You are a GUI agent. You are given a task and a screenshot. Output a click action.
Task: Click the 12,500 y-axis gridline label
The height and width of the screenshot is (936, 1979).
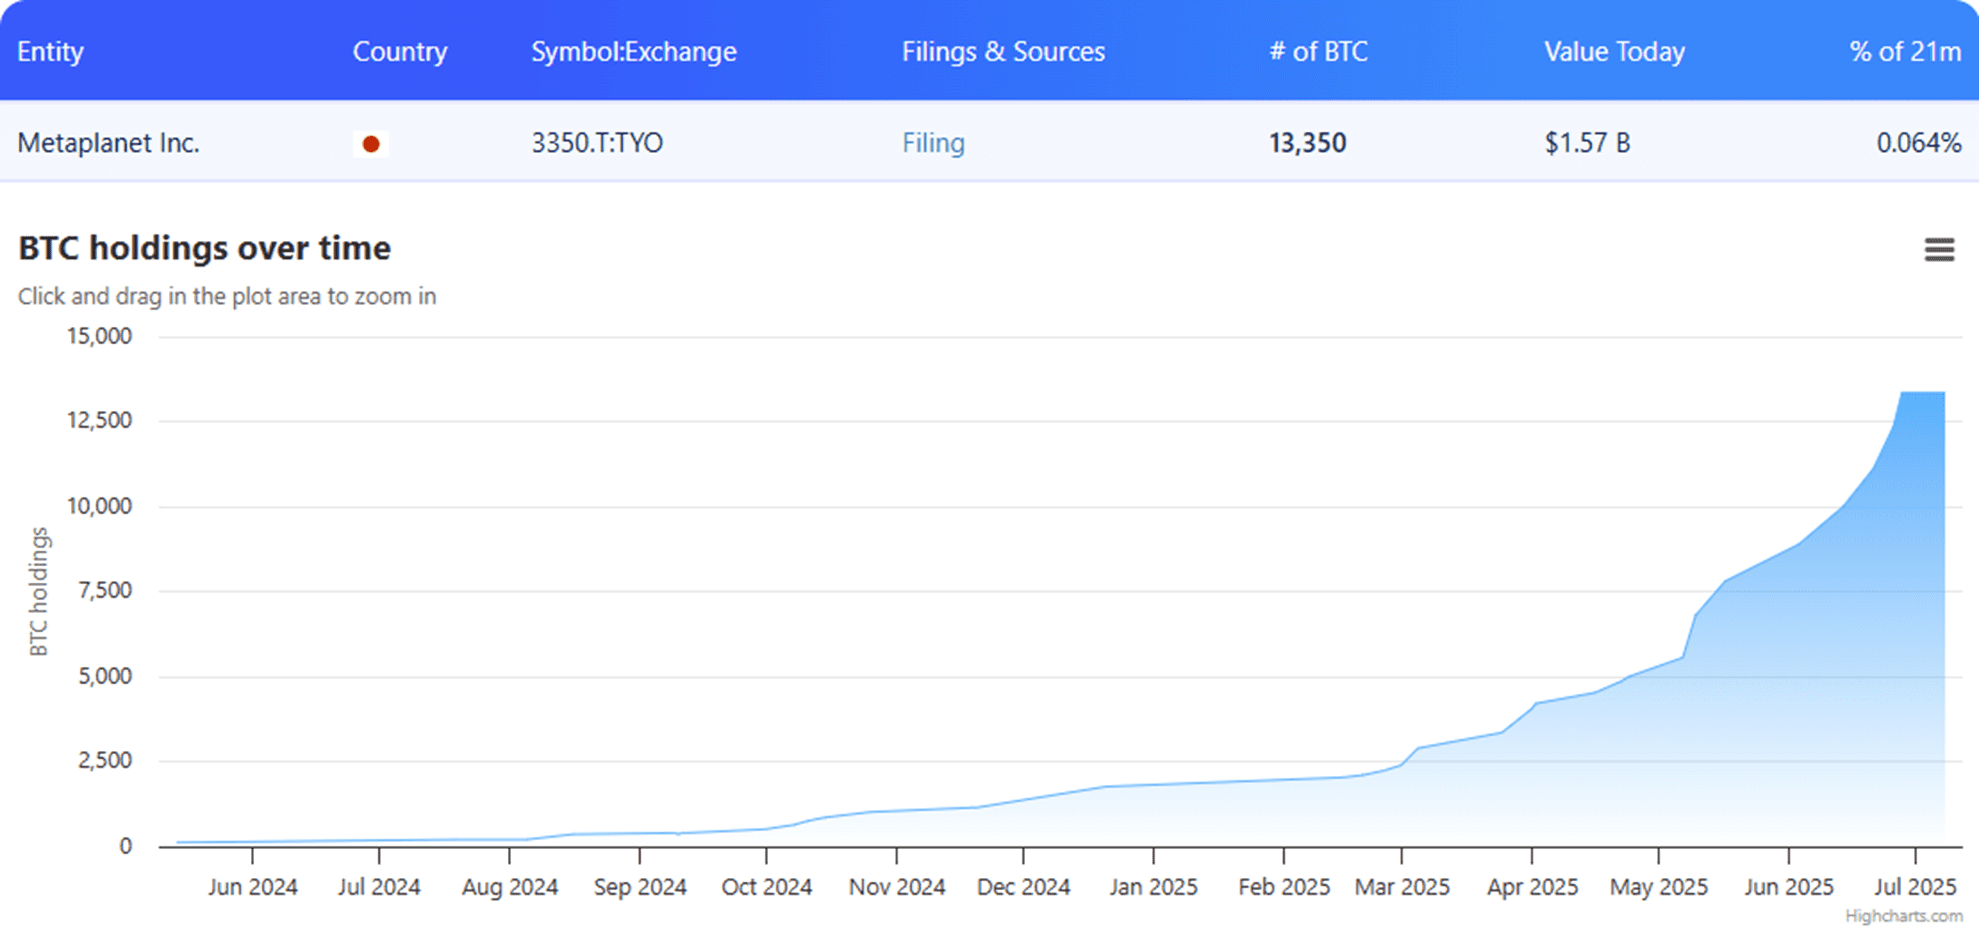[99, 420]
